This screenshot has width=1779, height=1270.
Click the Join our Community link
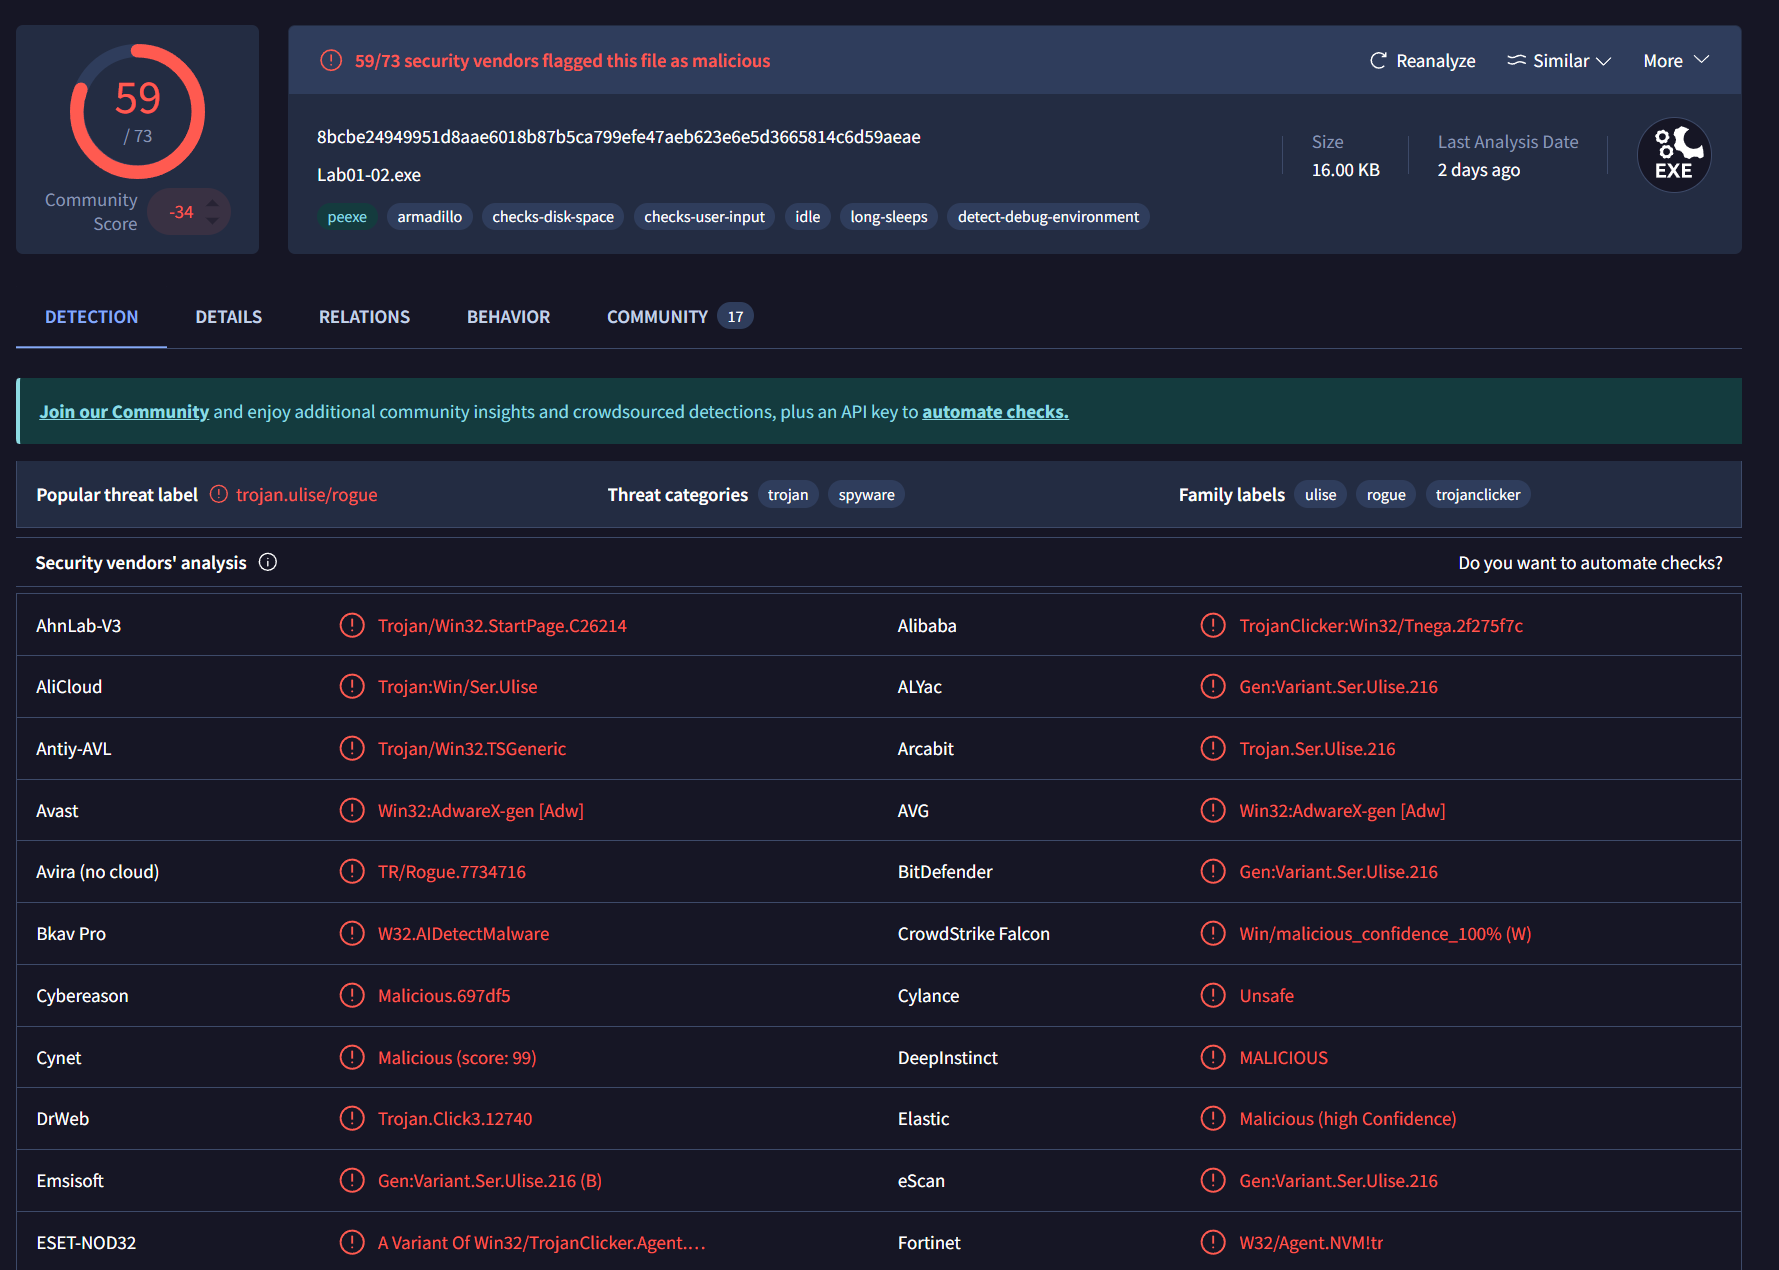point(124,411)
